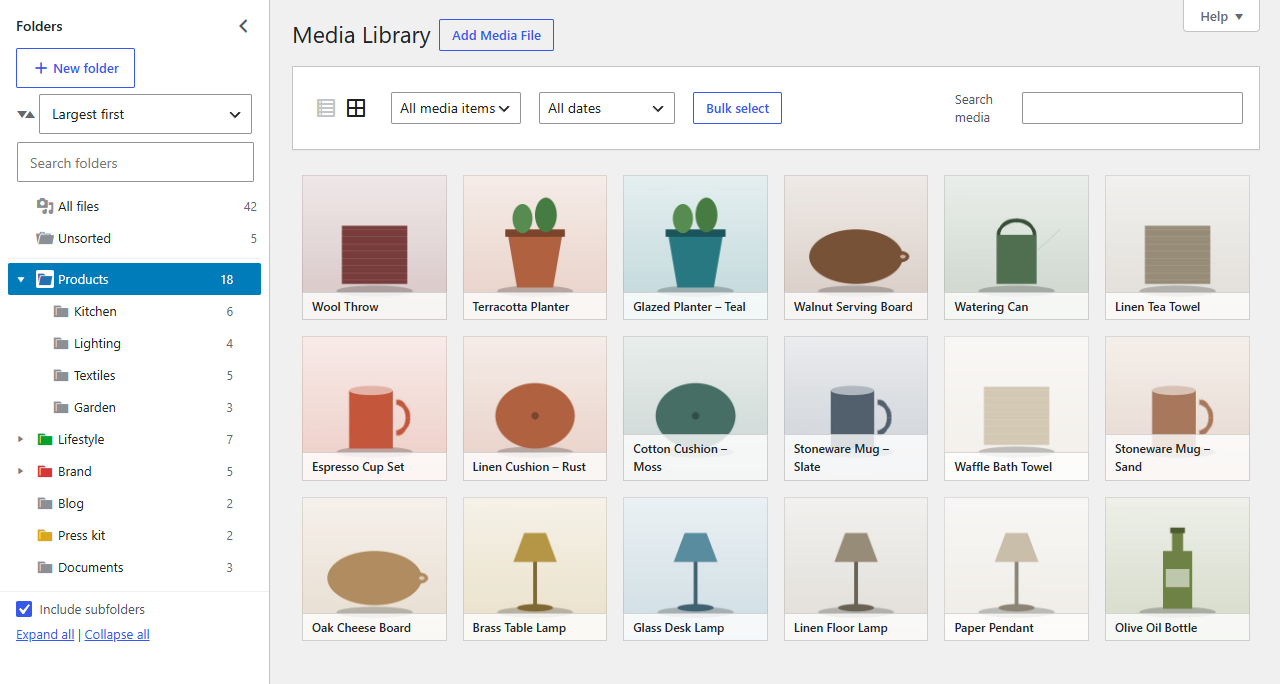
Task: Expand the Lifestyle folder arrow
Action: [x=21, y=439]
